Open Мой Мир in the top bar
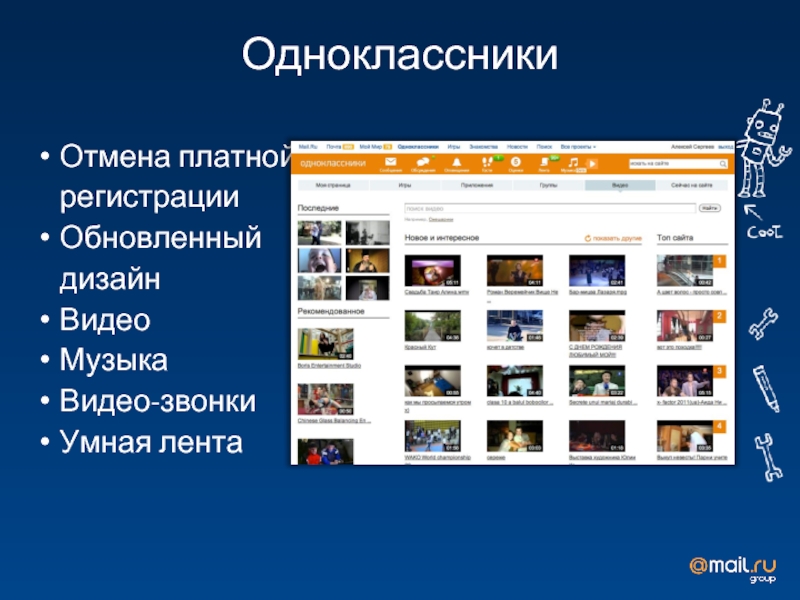The height and width of the screenshot is (600, 800). point(370,147)
